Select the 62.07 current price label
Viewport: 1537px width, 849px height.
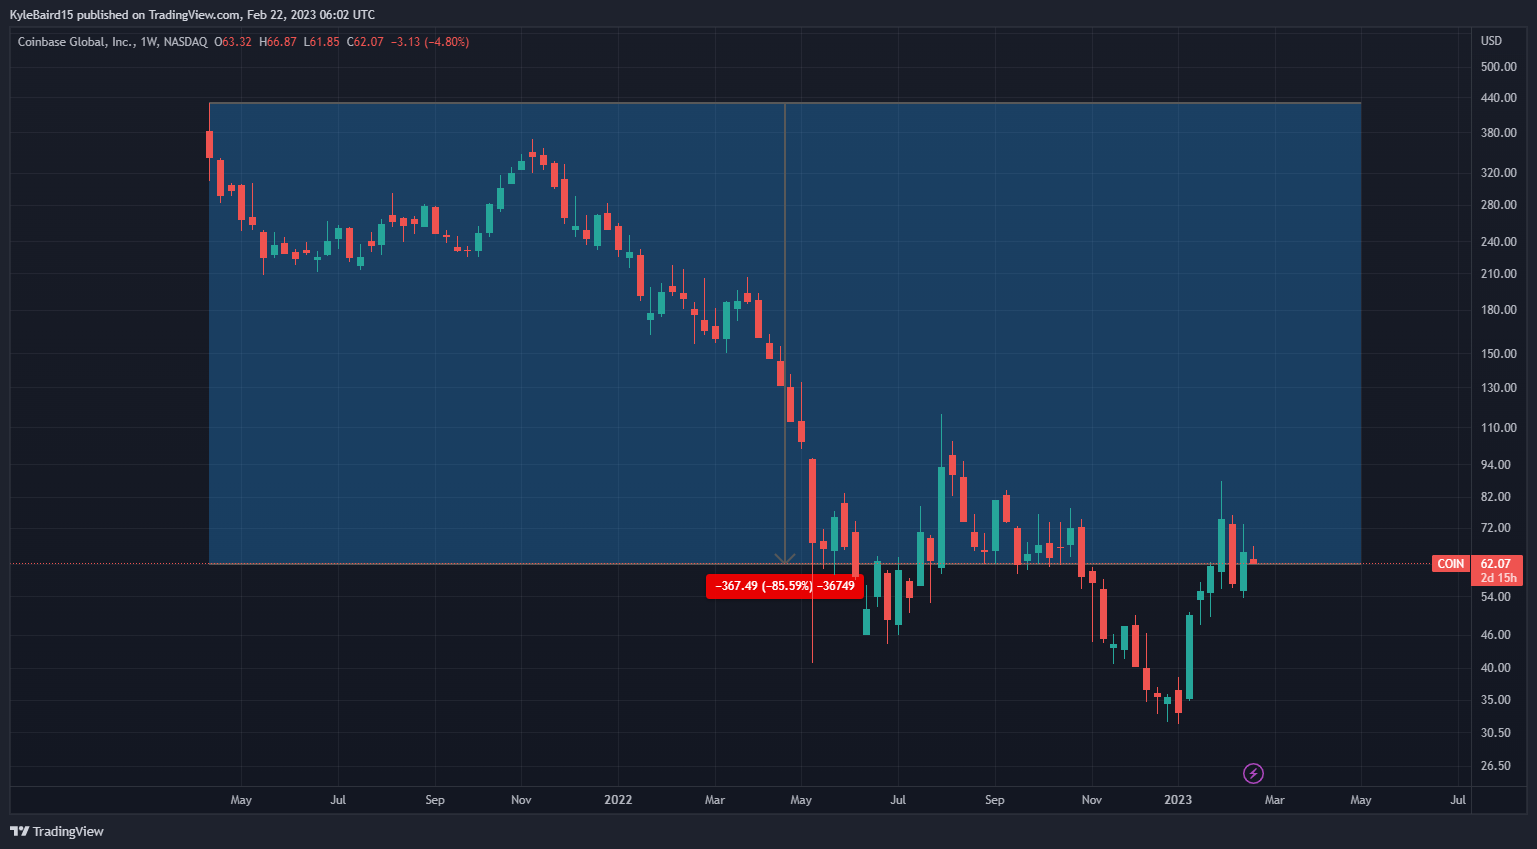(1496, 564)
